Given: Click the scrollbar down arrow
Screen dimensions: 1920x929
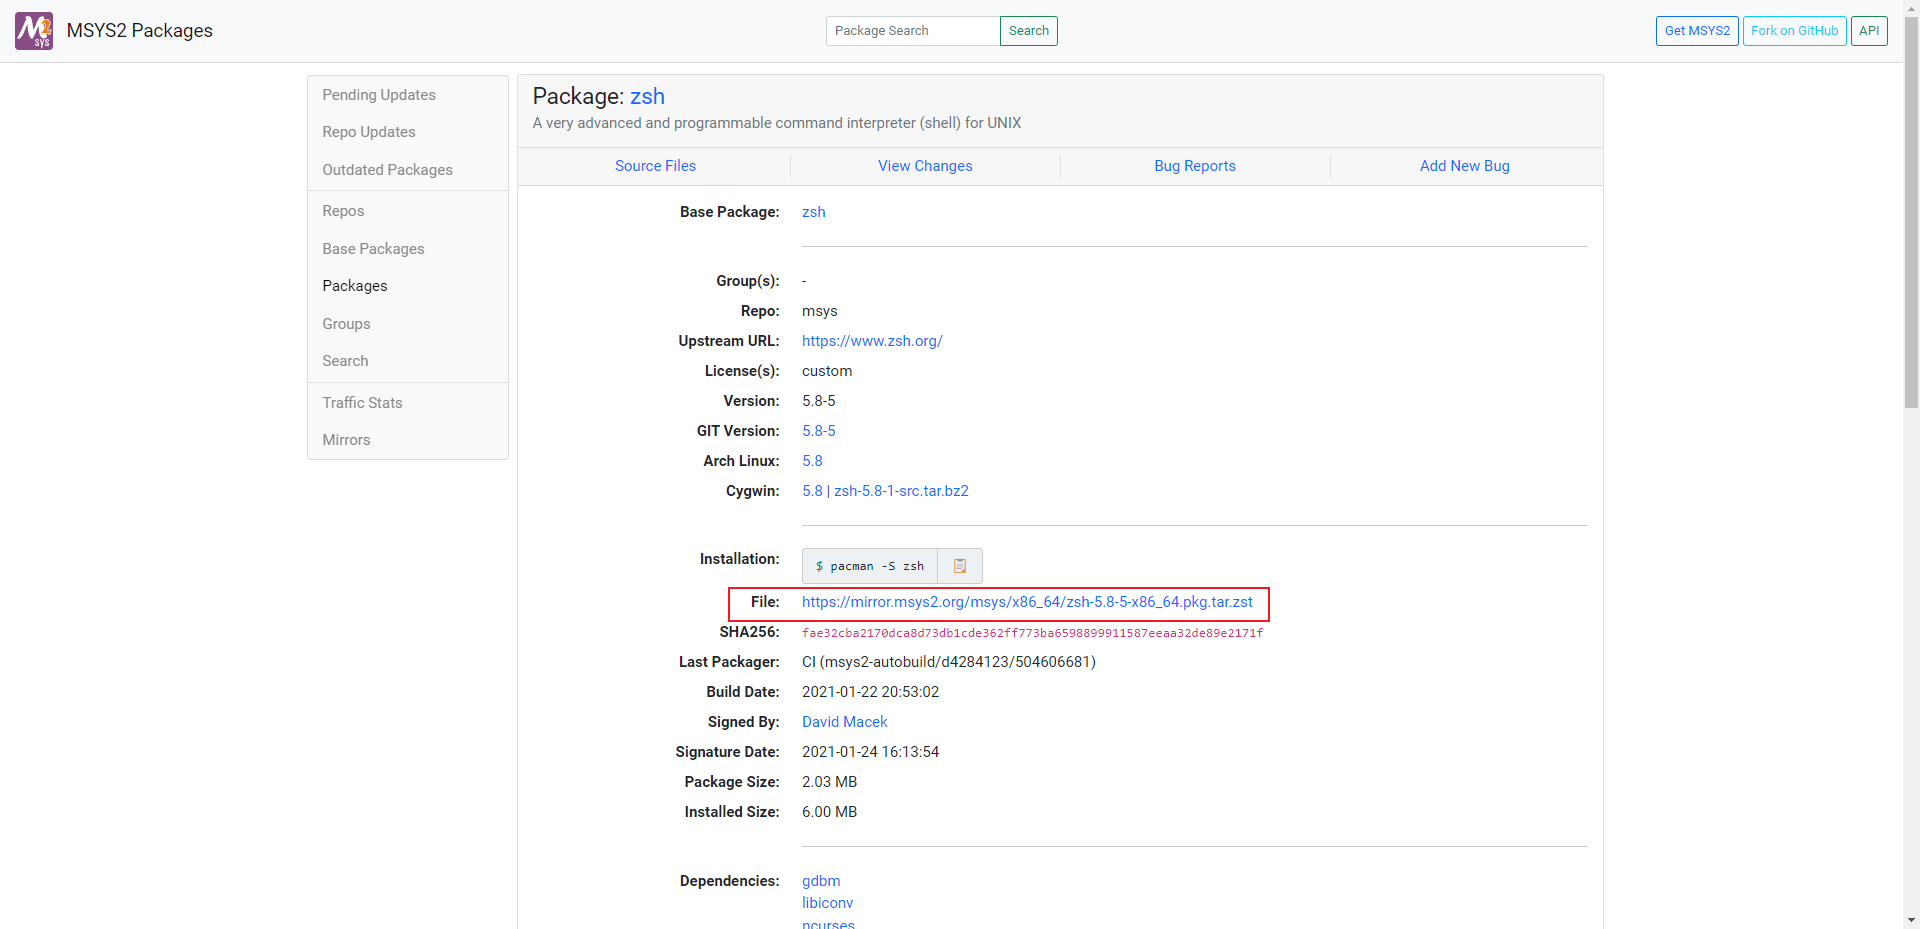Looking at the screenshot, I should pyautogui.click(x=1911, y=920).
